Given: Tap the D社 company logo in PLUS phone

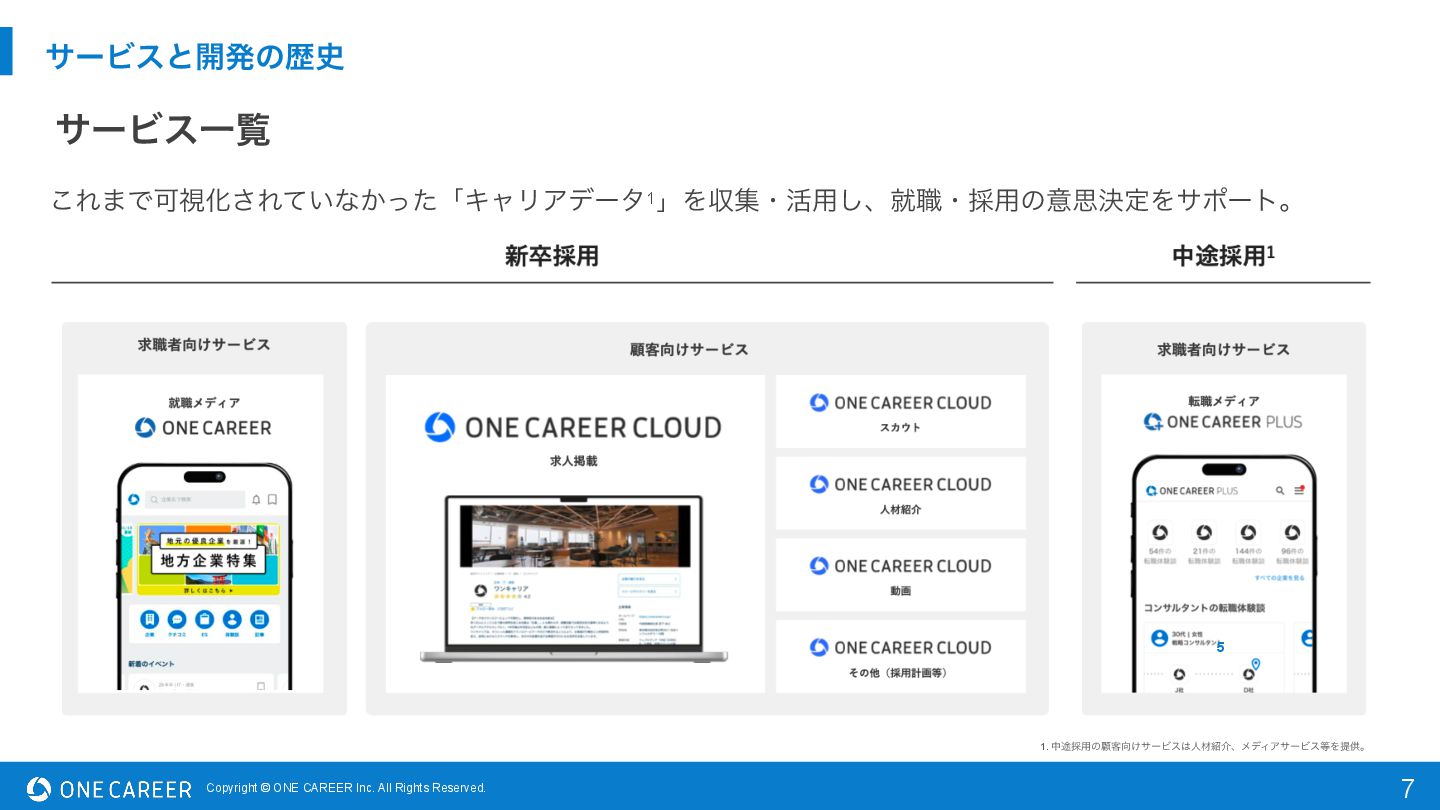Looking at the screenshot, I should (1248, 675).
